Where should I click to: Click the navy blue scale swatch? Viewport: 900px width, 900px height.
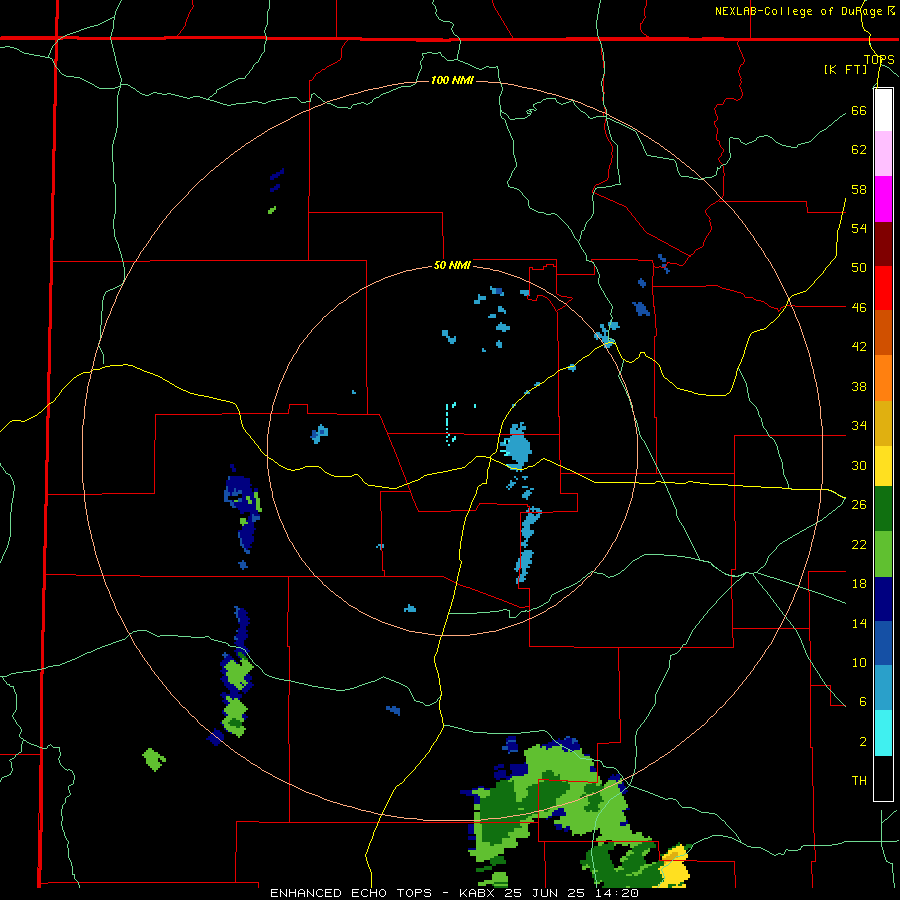tap(883, 599)
